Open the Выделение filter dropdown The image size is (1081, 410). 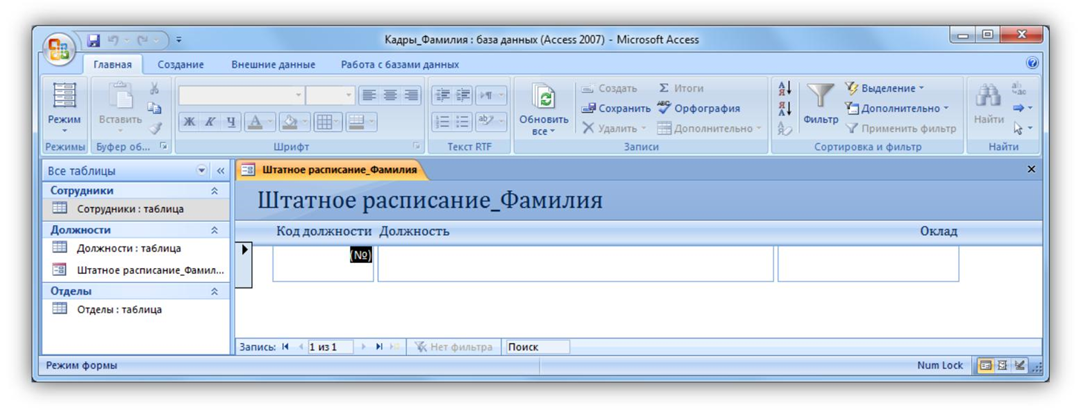[885, 89]
